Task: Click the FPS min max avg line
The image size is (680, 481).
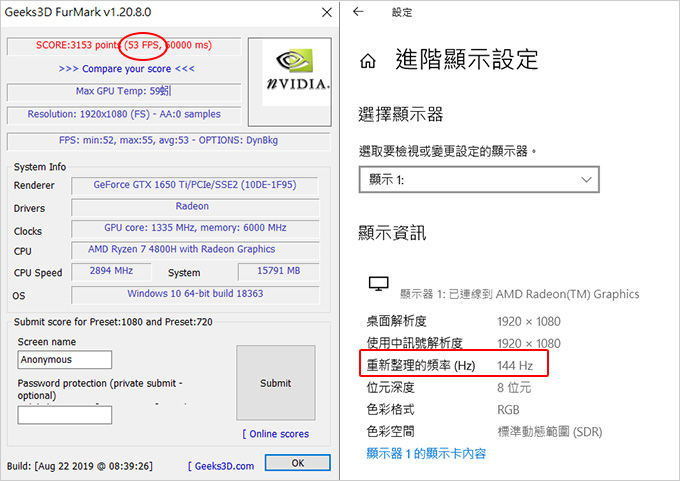Action: [x=168, y=141]
